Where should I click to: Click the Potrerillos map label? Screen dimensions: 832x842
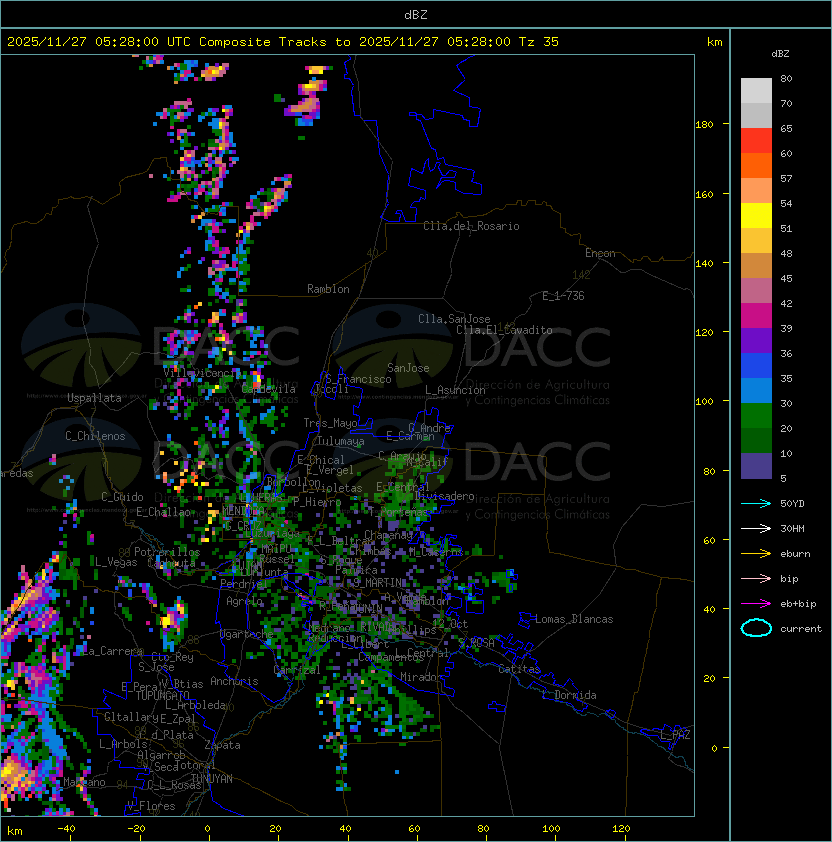tap(167, 552)
